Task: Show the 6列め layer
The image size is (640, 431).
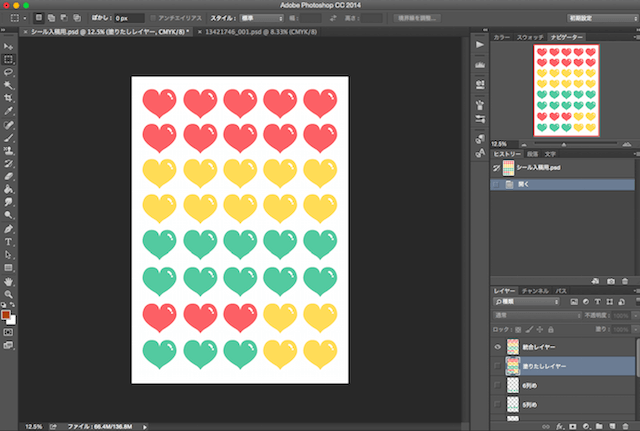Action: (497, 385)
